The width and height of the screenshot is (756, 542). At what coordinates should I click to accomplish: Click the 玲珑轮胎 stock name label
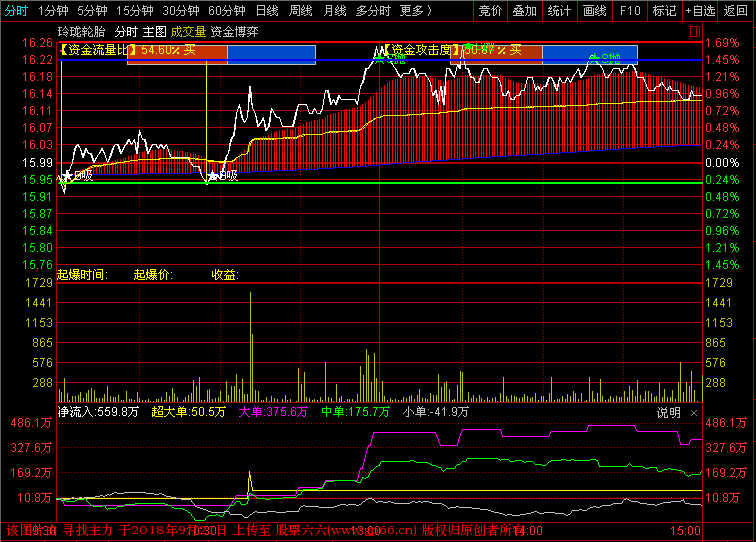pyautogui.click(x=83, y=32)
